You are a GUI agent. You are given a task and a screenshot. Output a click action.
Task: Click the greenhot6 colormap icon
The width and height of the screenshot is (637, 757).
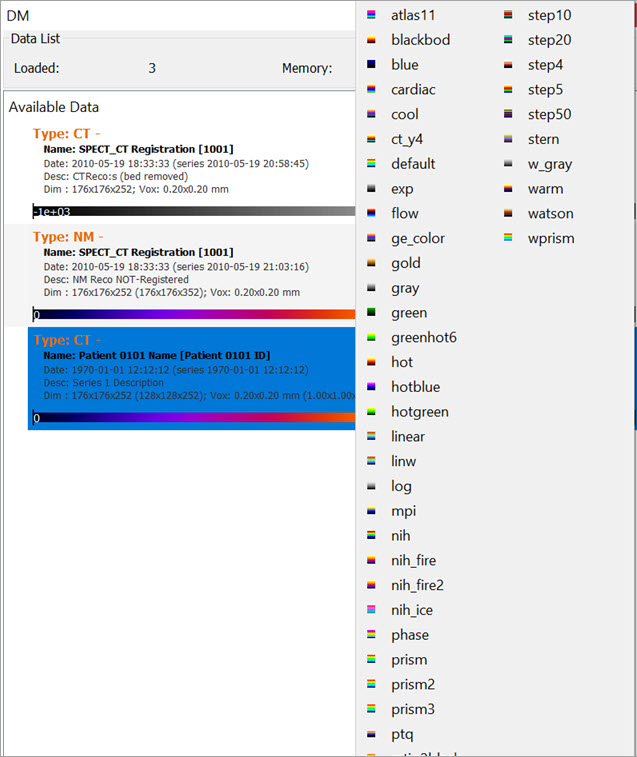[x=372, y=338]
